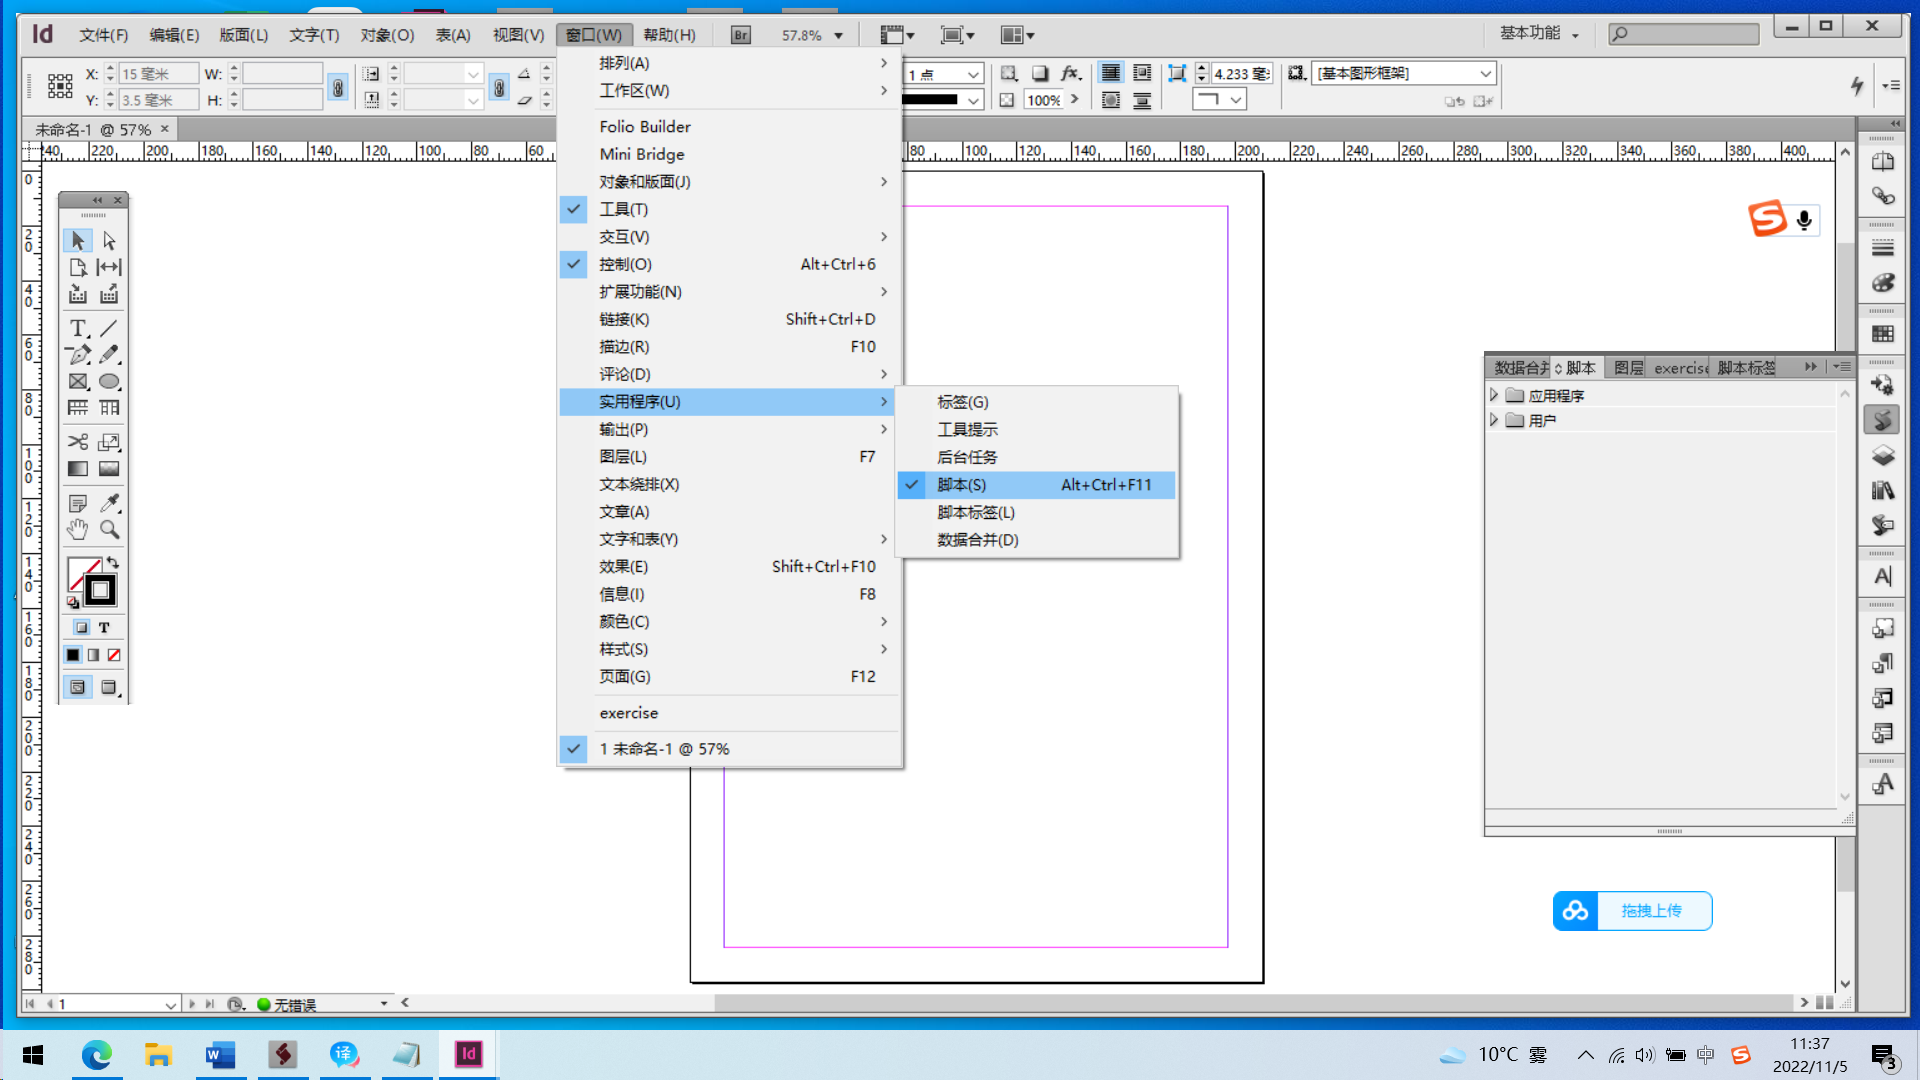Image resolution: width=1920 pixels, height=1080 pixels.
Task: Click the 拖拽上传 upload button
Action: click(x=1632, y=911)
